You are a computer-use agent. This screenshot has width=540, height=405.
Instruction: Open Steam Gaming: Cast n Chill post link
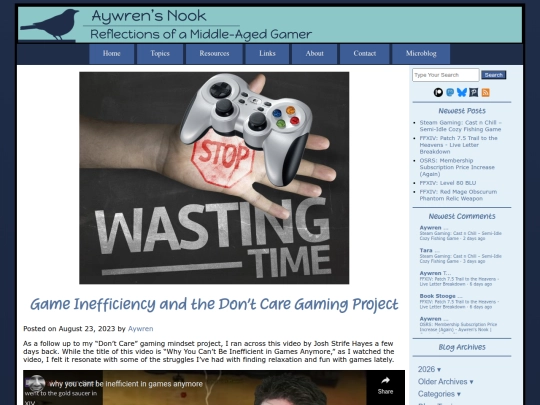tap(460, 126)
